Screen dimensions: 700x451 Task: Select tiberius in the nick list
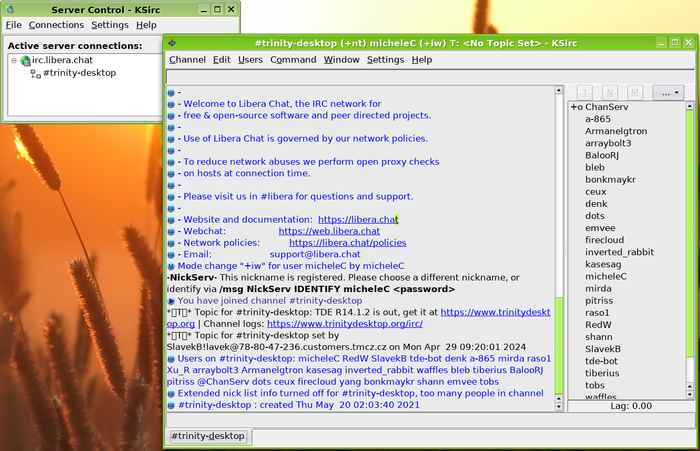(x=602, y=373)
